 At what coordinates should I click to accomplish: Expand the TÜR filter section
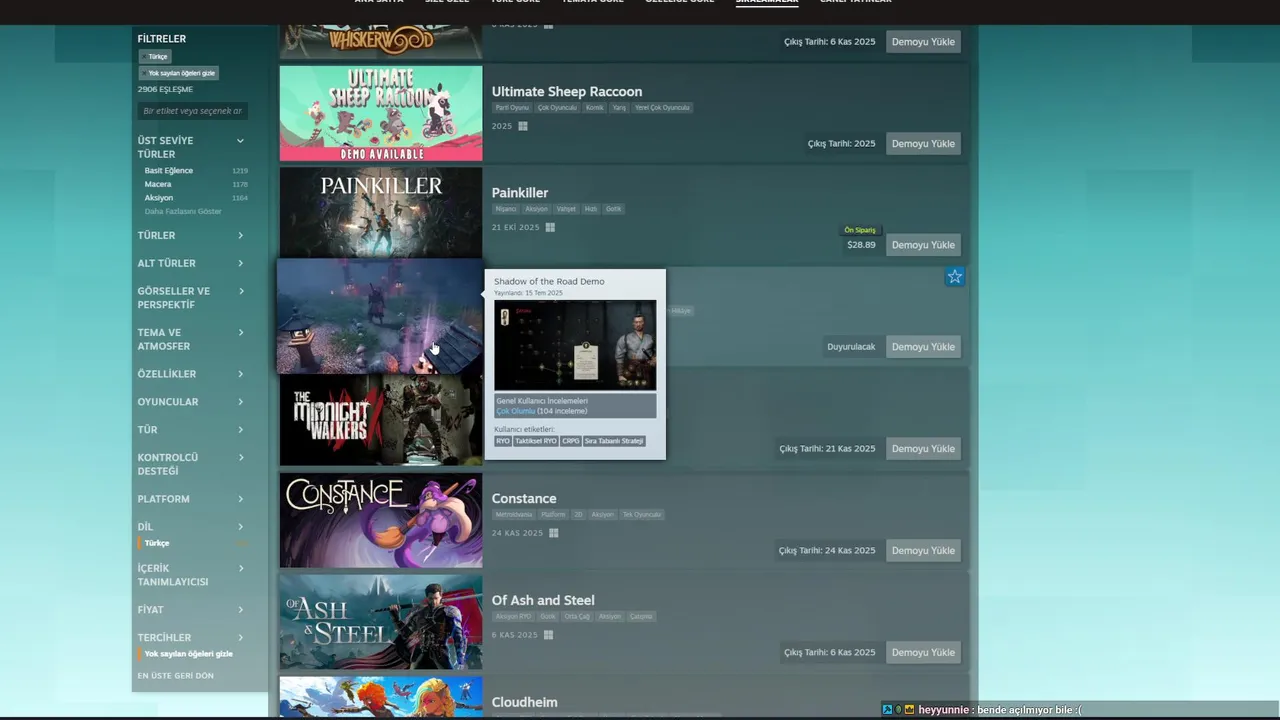pos(191,430)
